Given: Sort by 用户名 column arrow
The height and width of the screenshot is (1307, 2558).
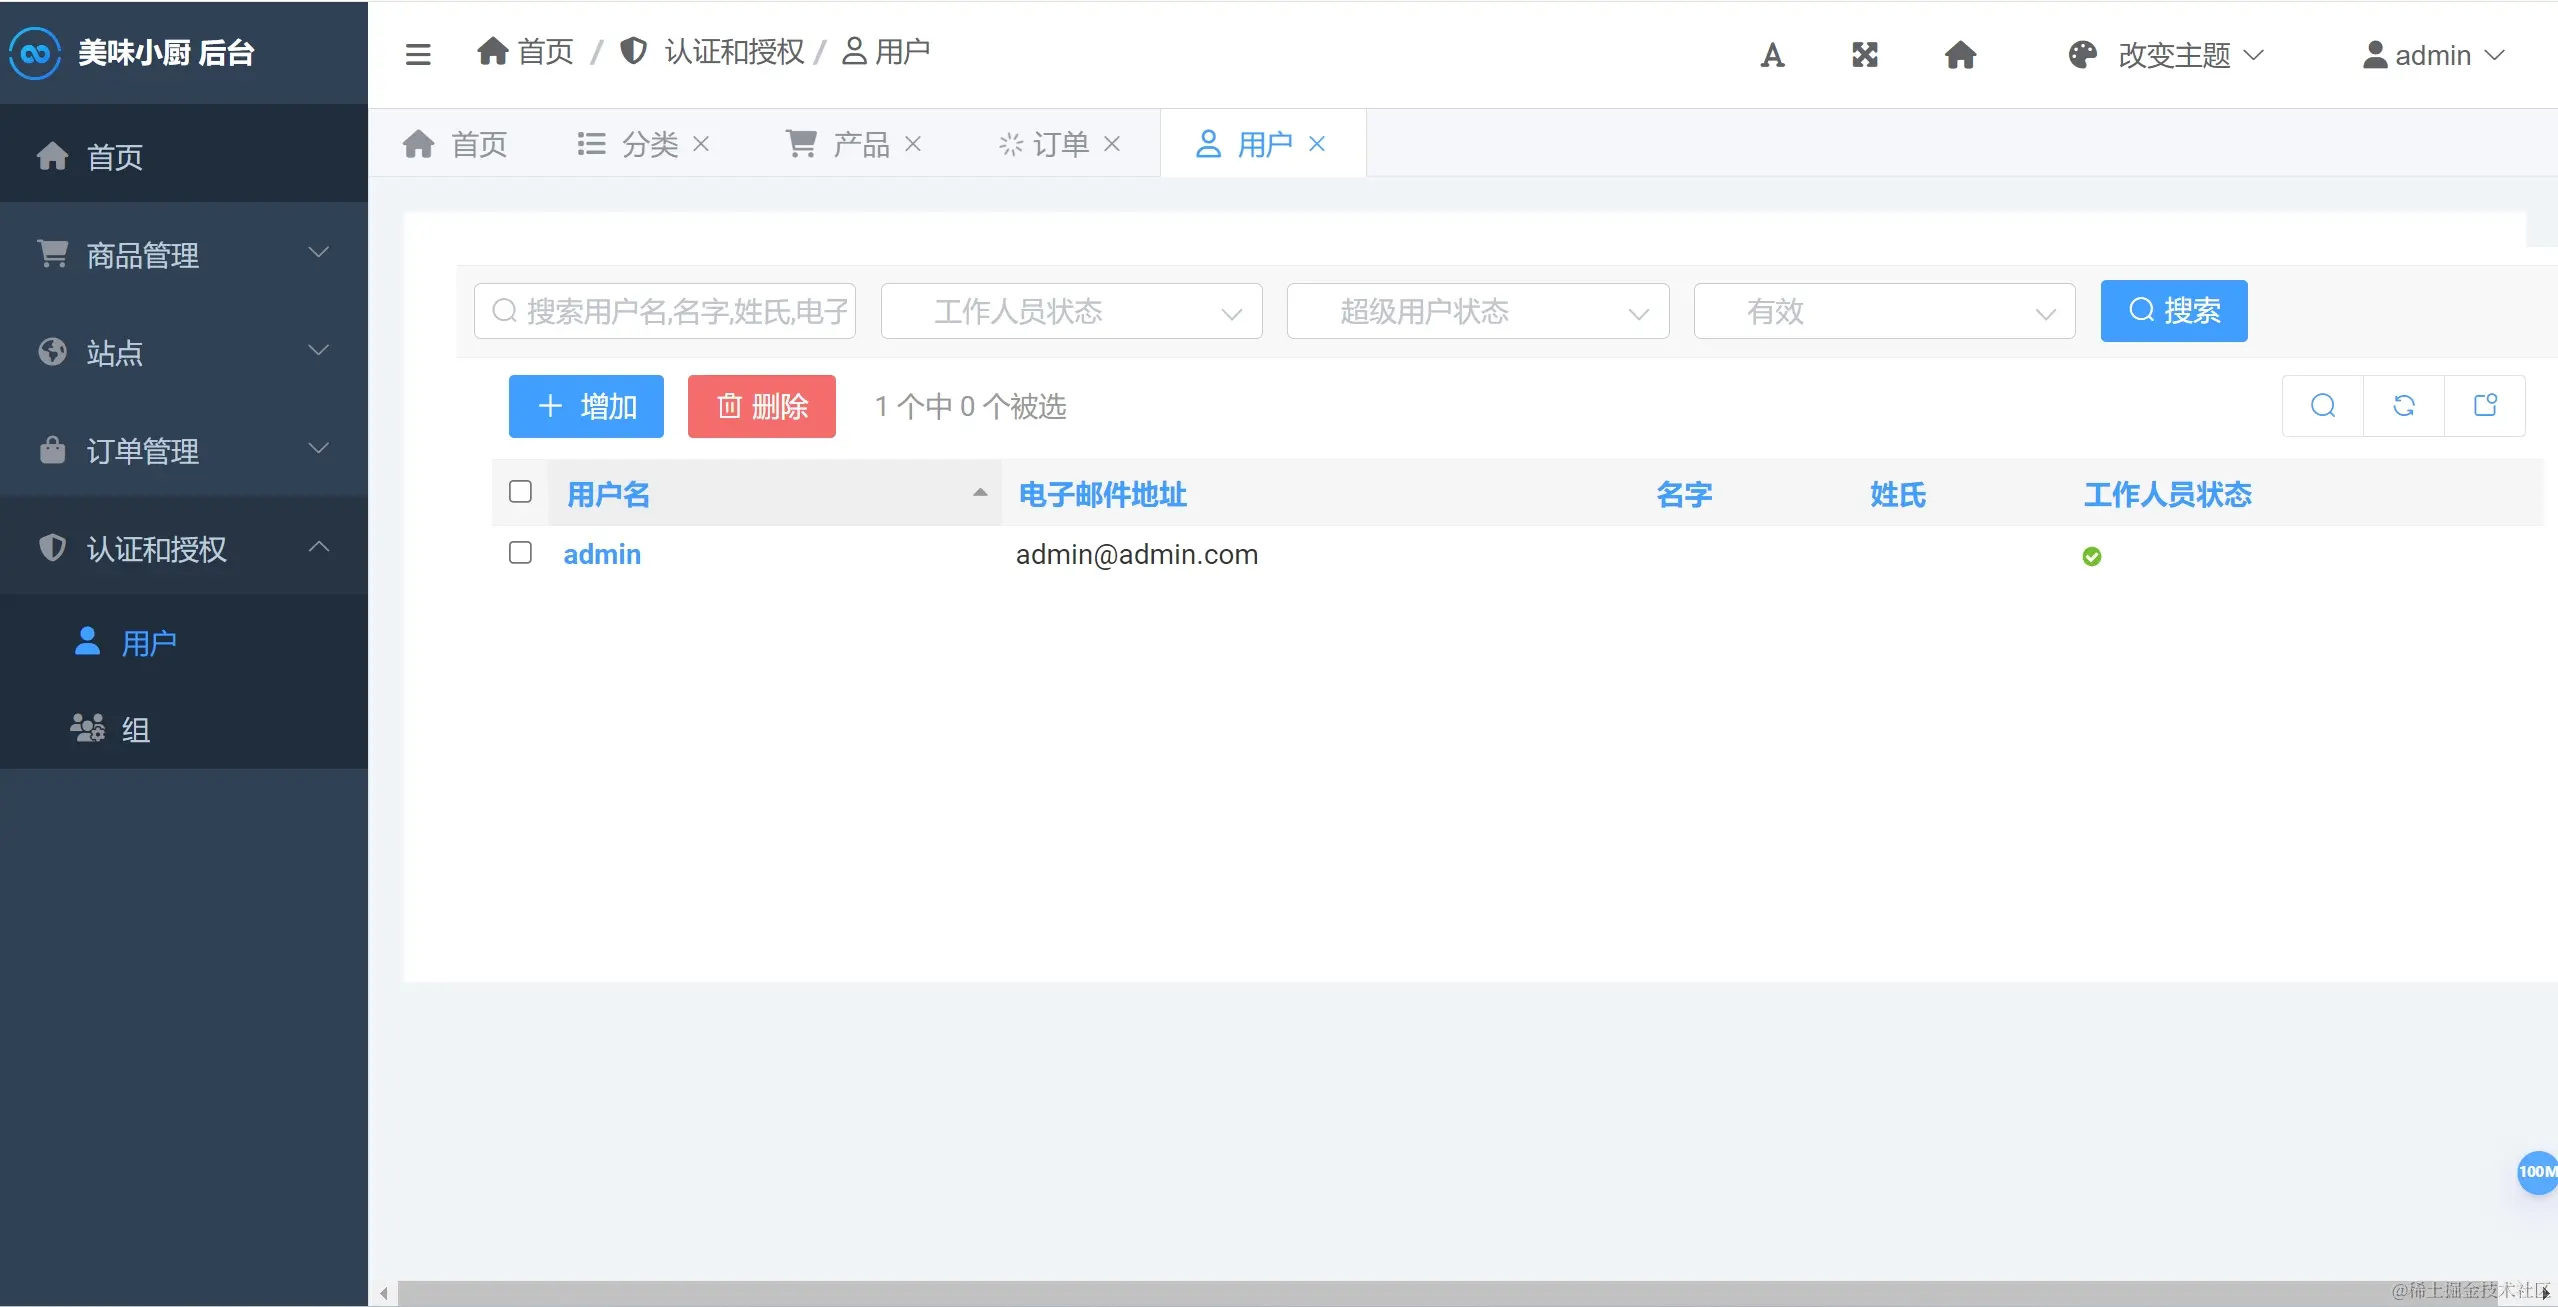Looking at the screenshot, I should coord(980,493).
